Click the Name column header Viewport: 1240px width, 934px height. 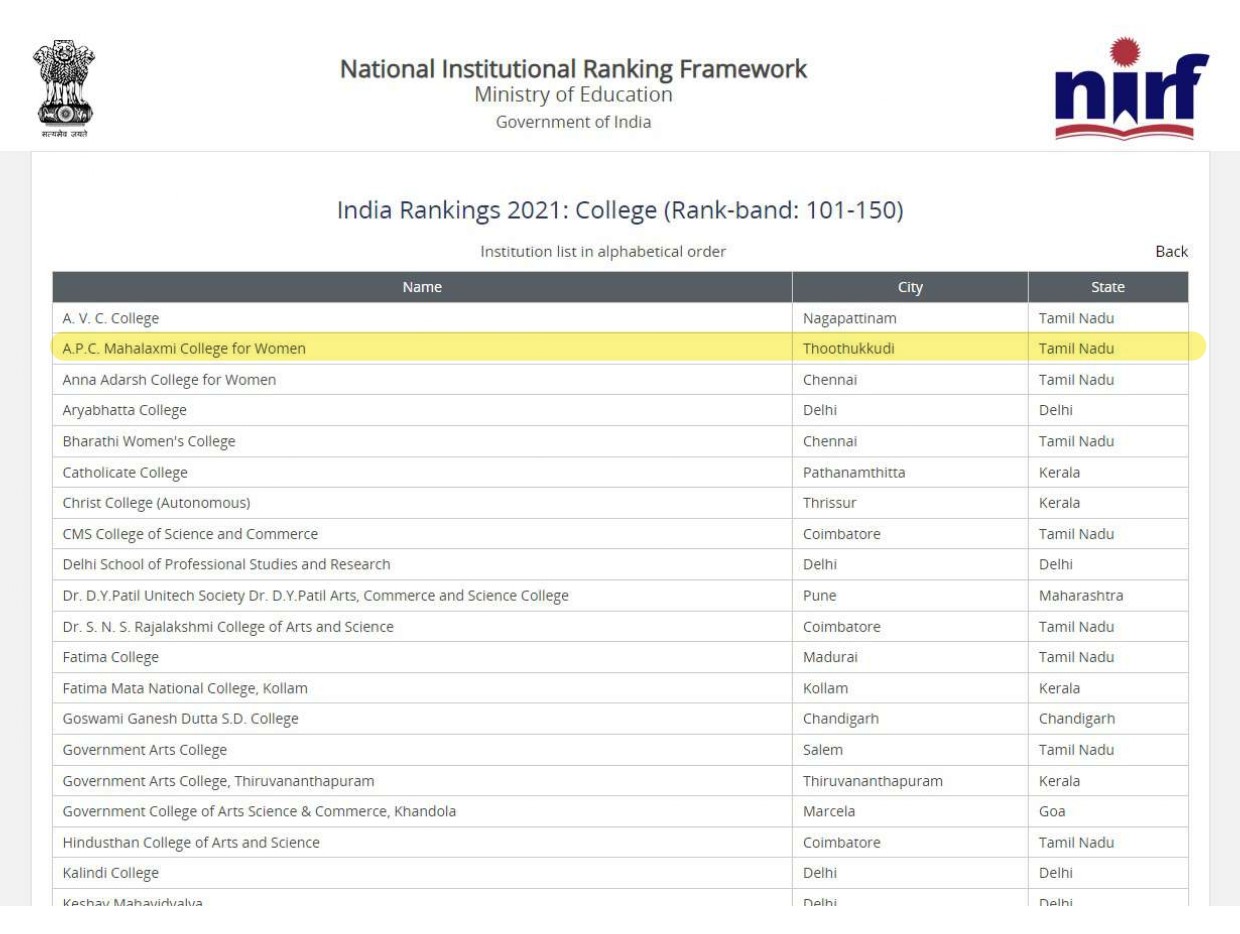click(422, 287)
